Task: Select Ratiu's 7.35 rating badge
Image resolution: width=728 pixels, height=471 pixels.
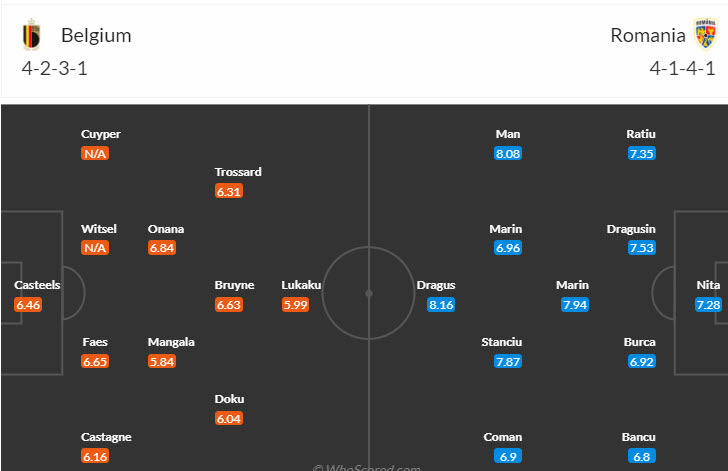Action: pyautogui.click(x=641, y=154)
